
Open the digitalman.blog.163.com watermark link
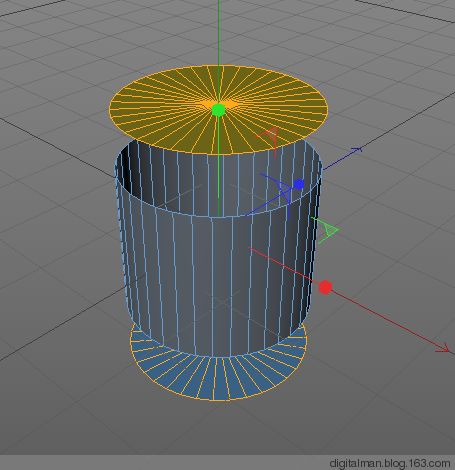[x=389, y=463]
